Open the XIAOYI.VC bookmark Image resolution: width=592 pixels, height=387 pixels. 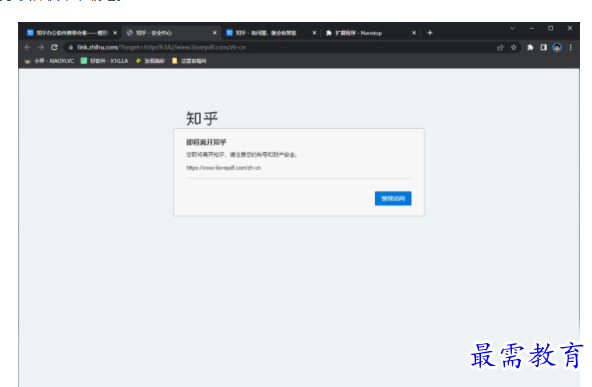[49, 61]
